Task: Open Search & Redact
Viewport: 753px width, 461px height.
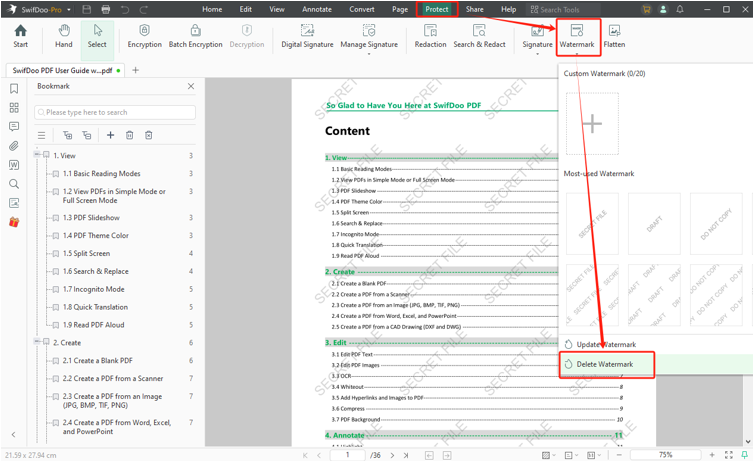Action: pyautogui.click(x=479, y=36)
